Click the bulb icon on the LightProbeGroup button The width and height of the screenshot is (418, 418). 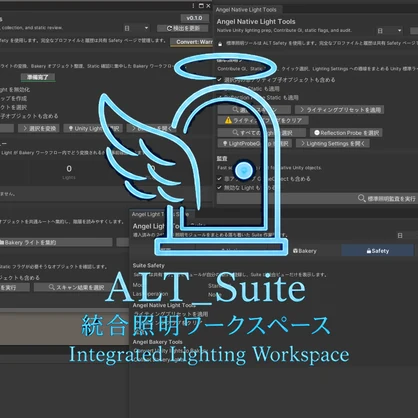click(x=225, y=143)
